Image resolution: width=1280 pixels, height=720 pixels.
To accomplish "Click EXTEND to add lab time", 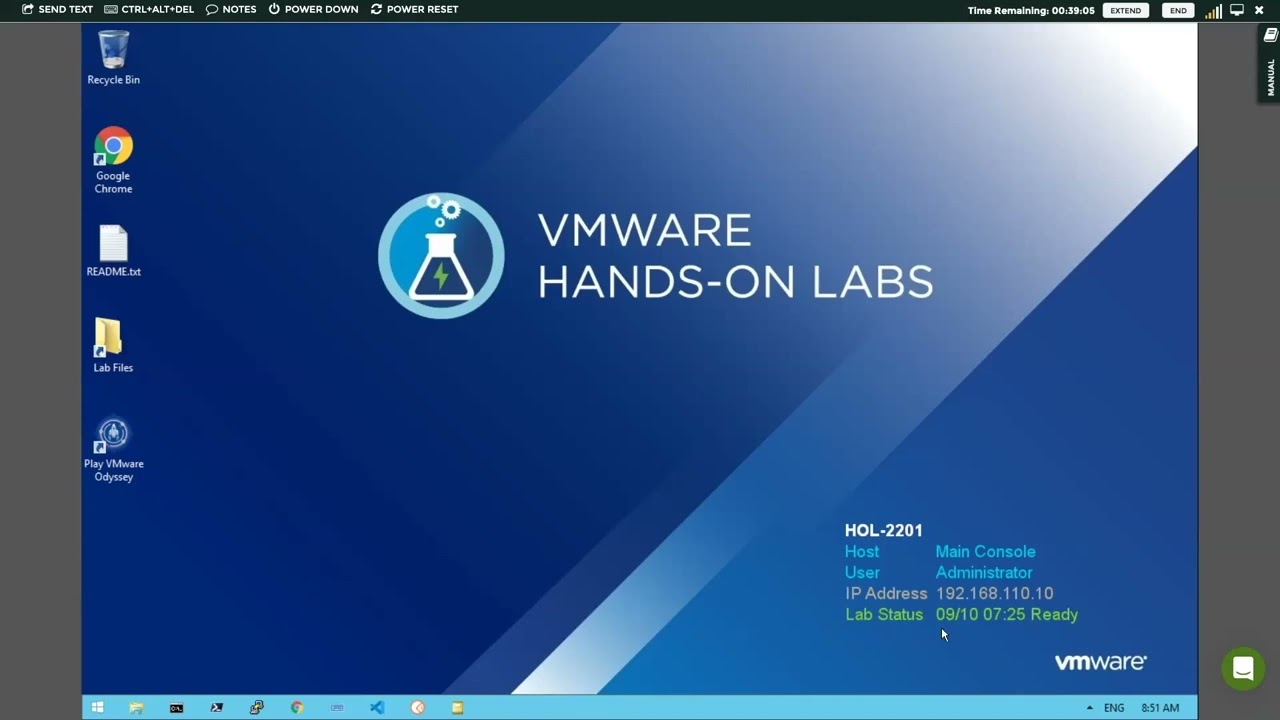I will click(x=1125, y=10).
